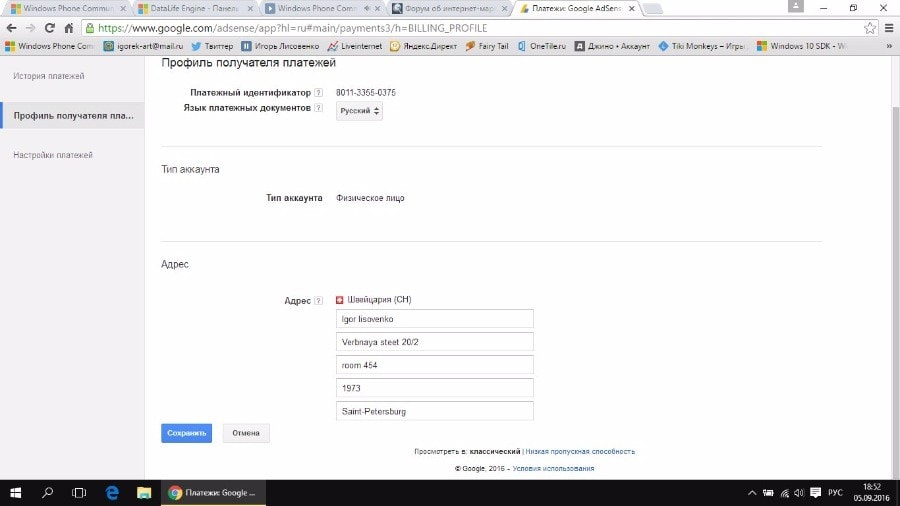The width and height of the screenshot is (900, 506).
Task: Click the Igor lisovenko name field
Action: tap(435, 318)
